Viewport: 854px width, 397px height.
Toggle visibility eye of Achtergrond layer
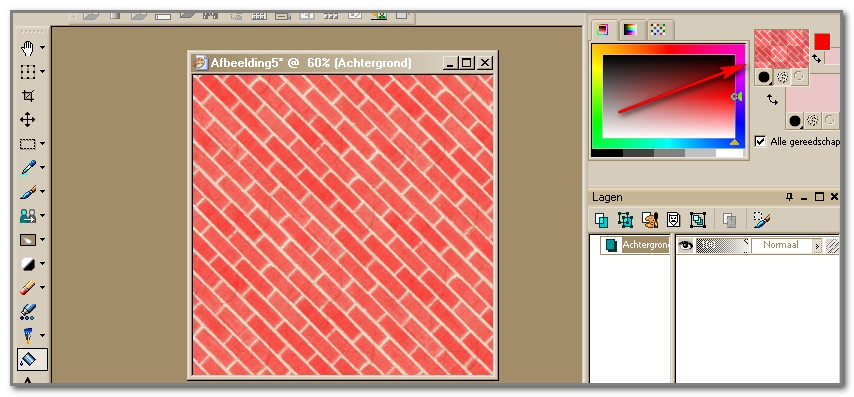tap(685, 246)
